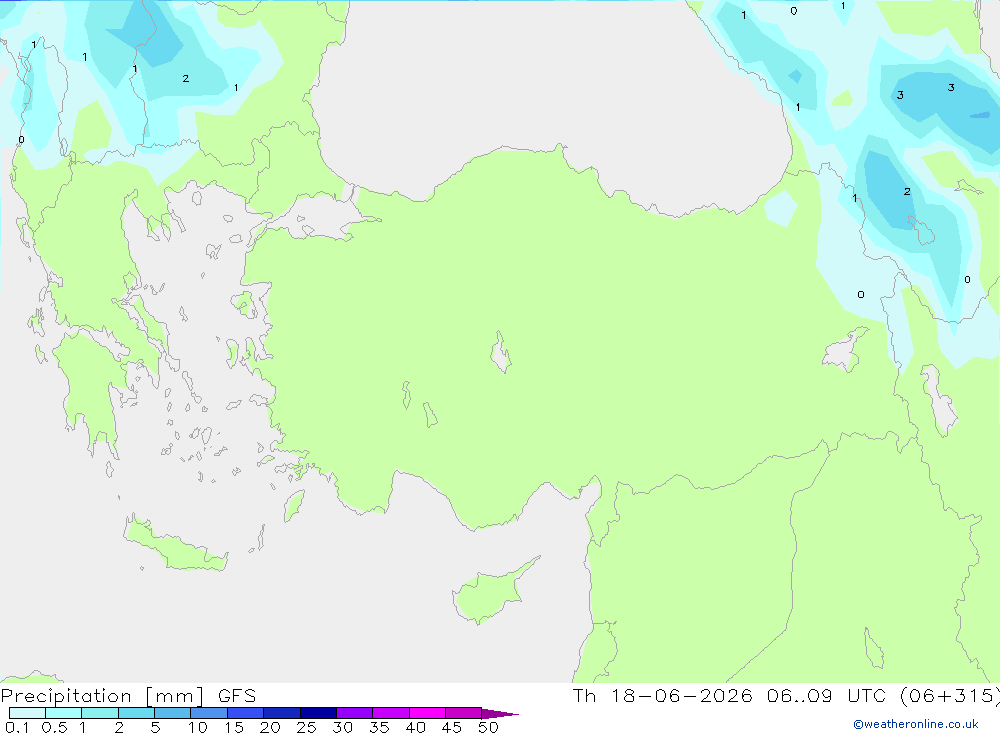Select the 45–50 mm legend color swatch
This screenshot has width=1000, height=733.
pos(464,713)
